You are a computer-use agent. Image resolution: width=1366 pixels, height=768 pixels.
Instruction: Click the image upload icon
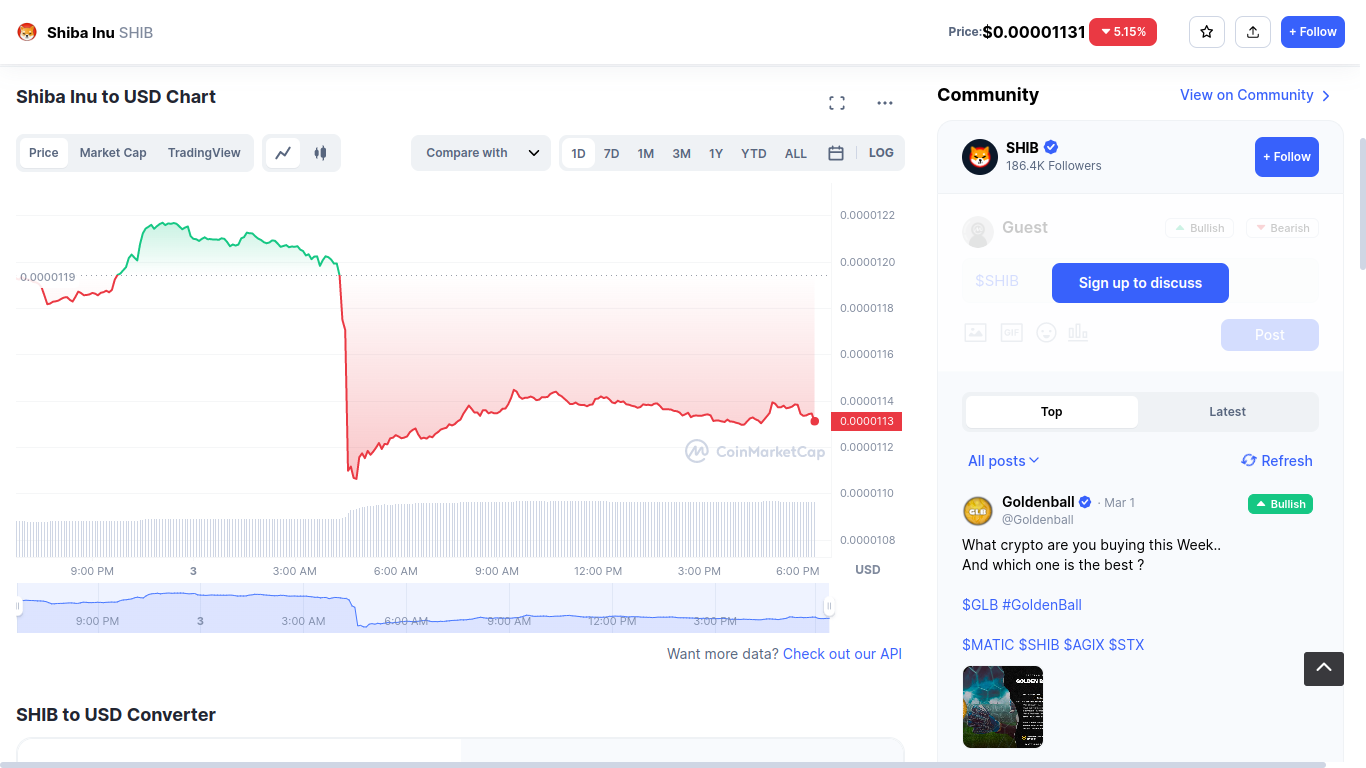coord(975,333)
